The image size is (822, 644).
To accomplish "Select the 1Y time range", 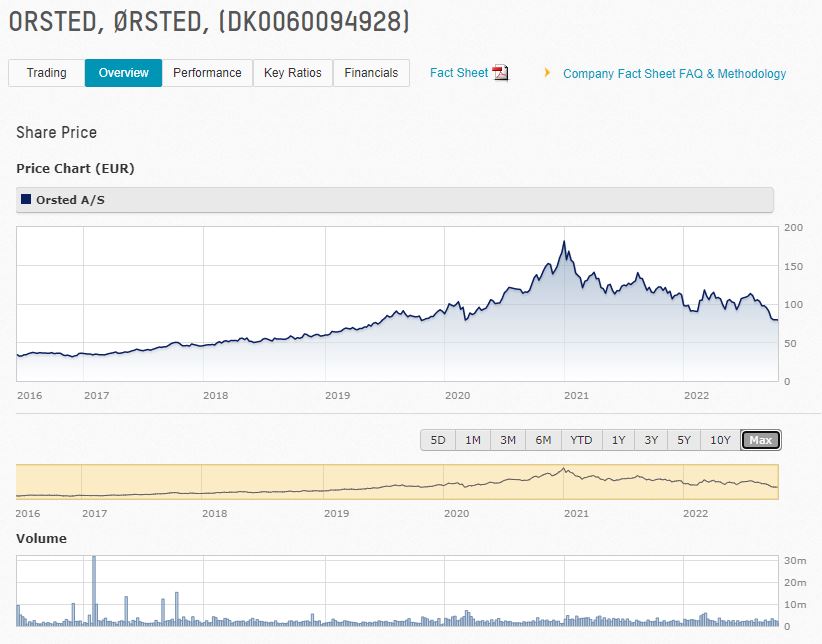I will 618,440.
